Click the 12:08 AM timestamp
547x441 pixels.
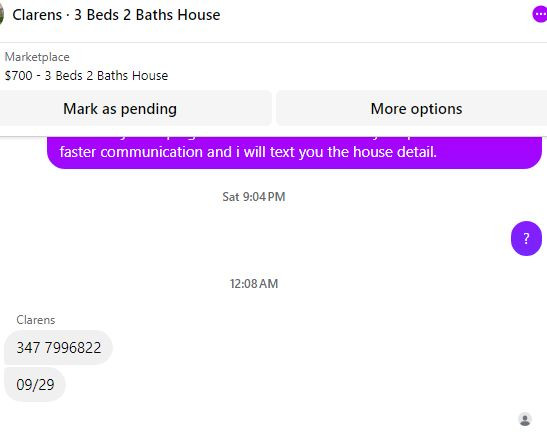pyautogui.click(x=254, y=284)
